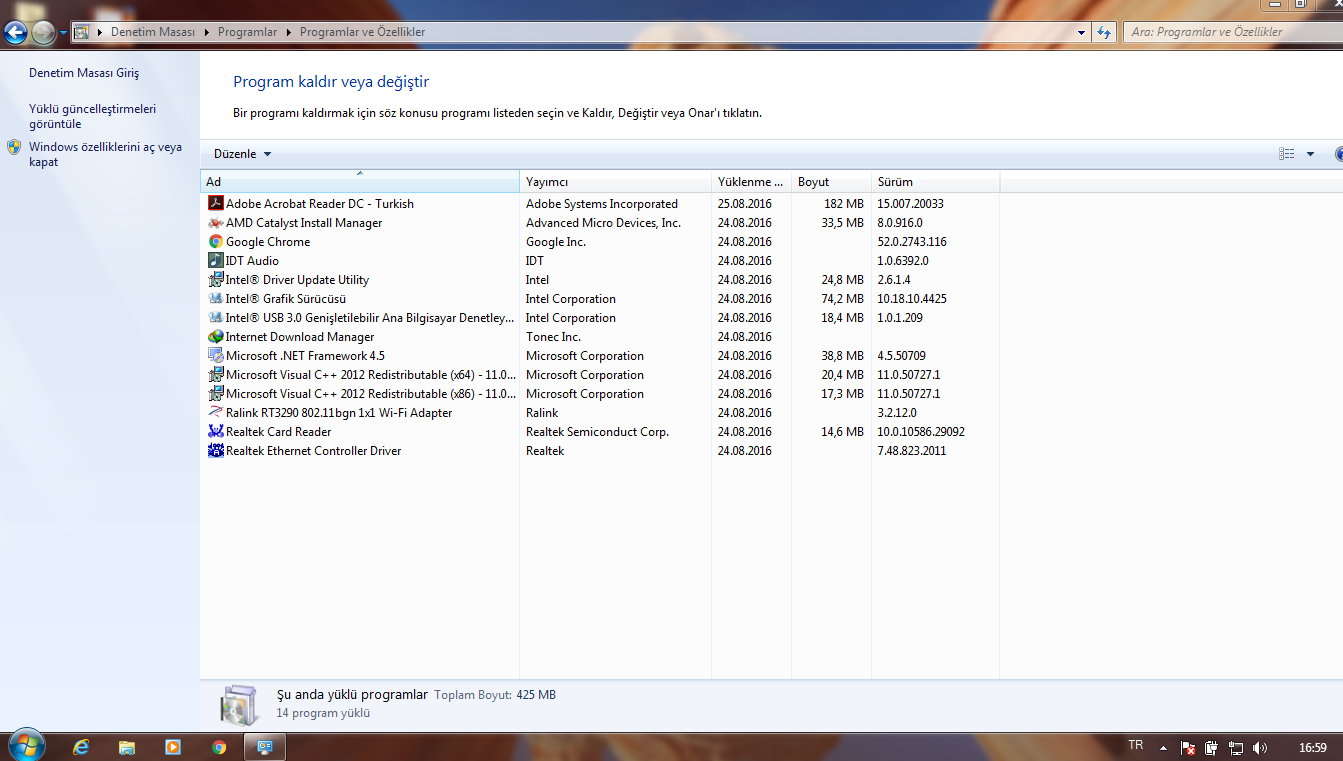Click the Realtek Card Reader icon
Viewport: 1343px width, 761px height.
coord(215,431)
